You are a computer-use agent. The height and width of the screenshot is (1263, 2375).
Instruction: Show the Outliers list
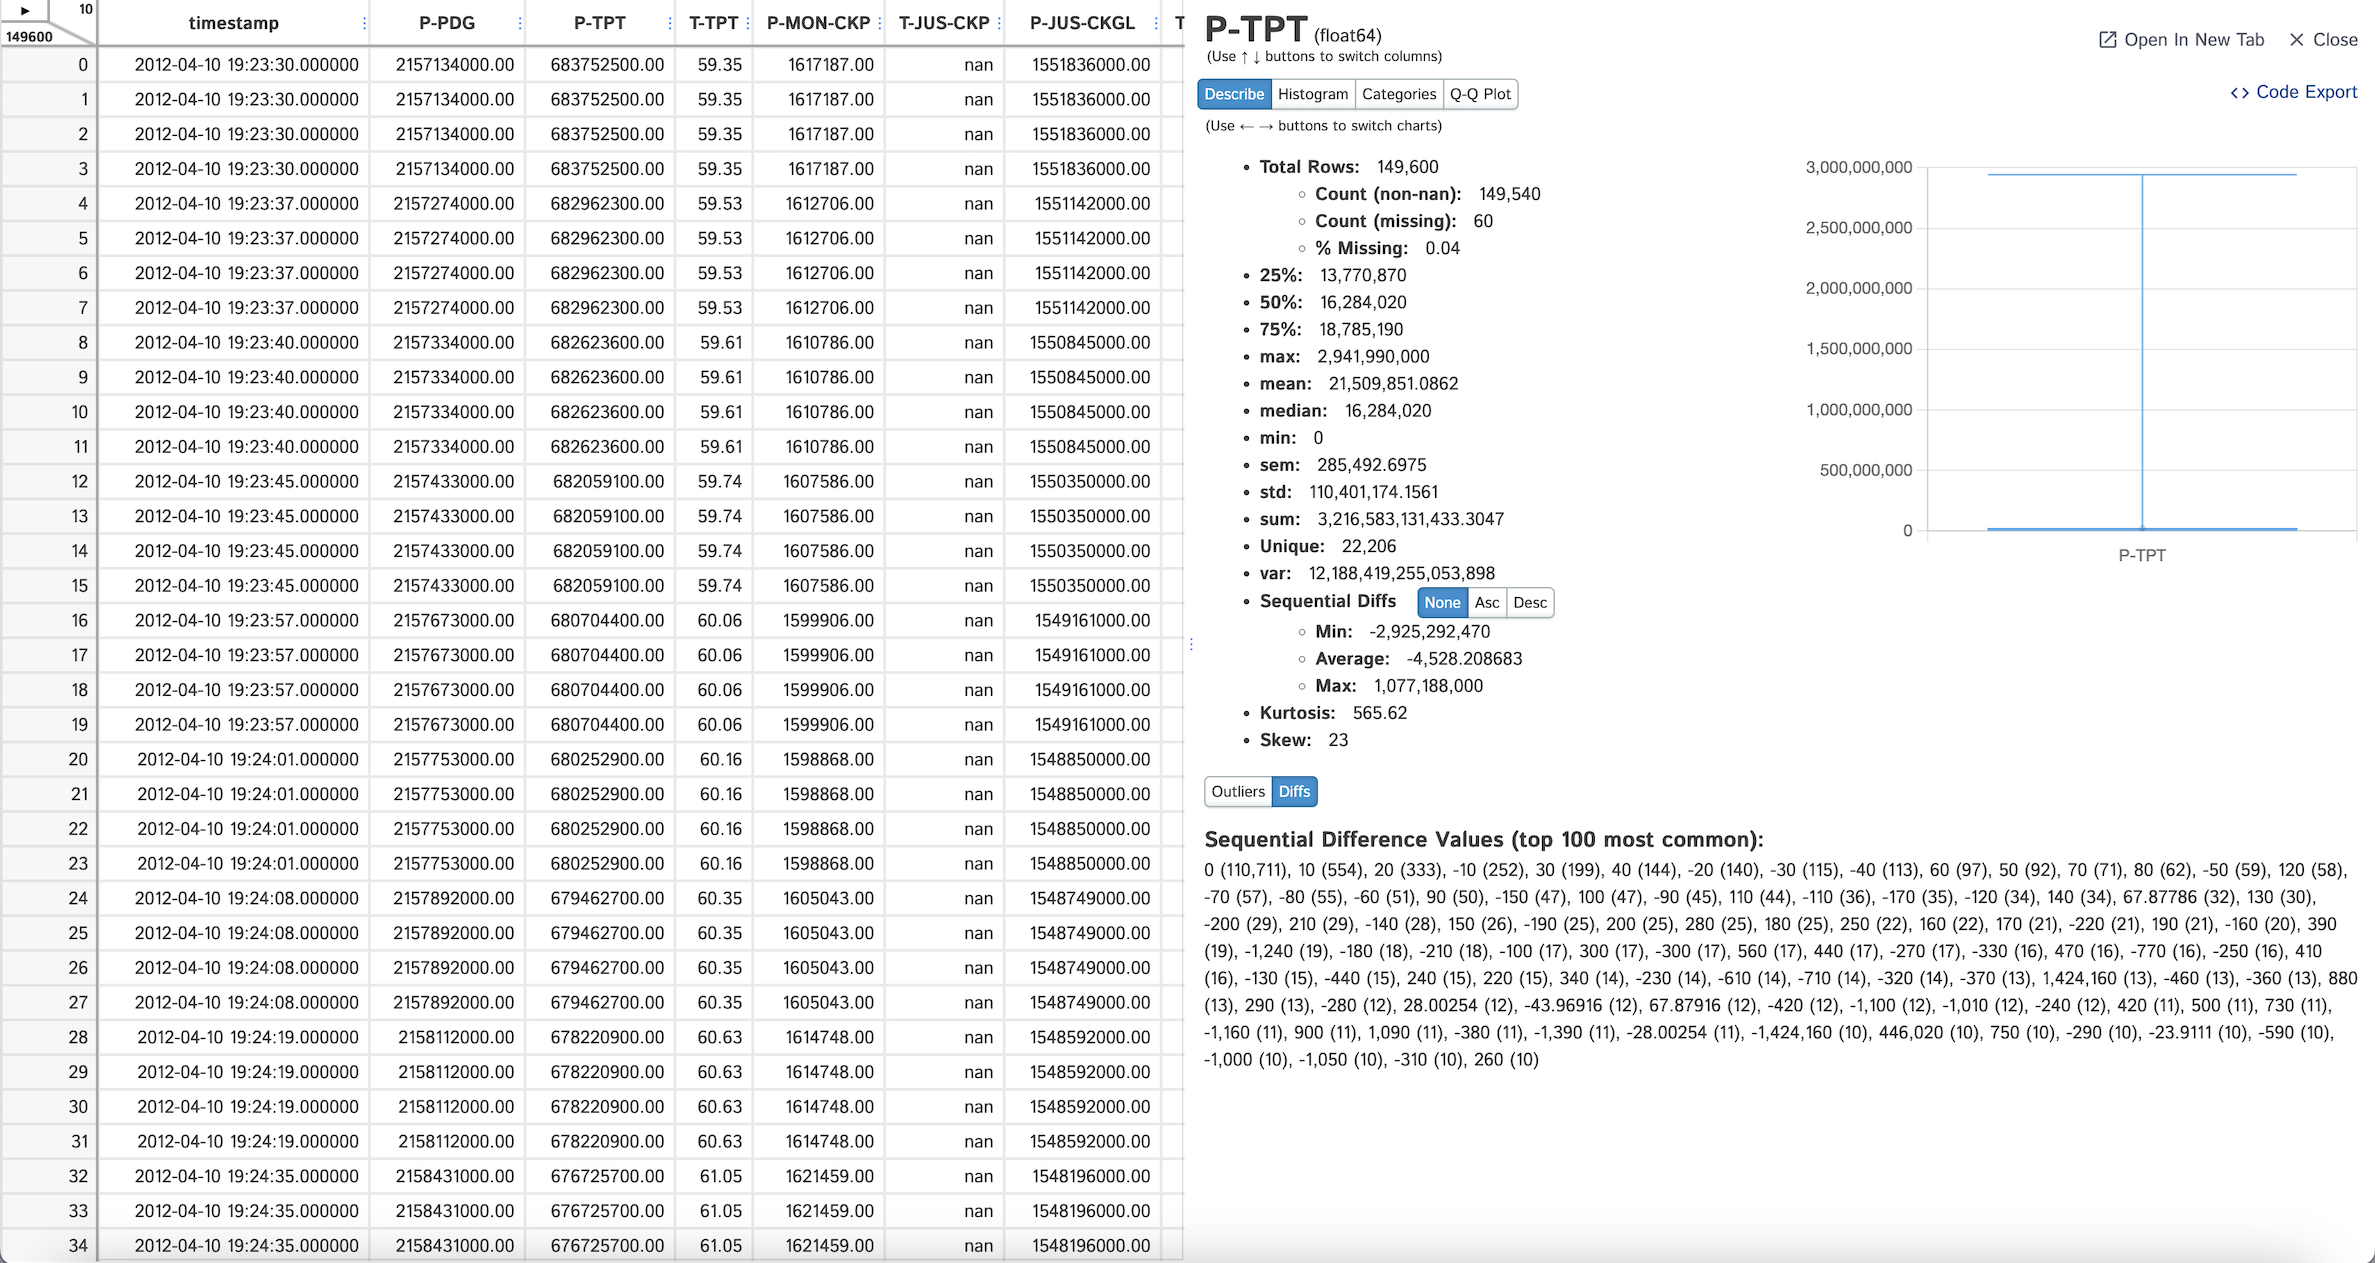point(1237,791)
